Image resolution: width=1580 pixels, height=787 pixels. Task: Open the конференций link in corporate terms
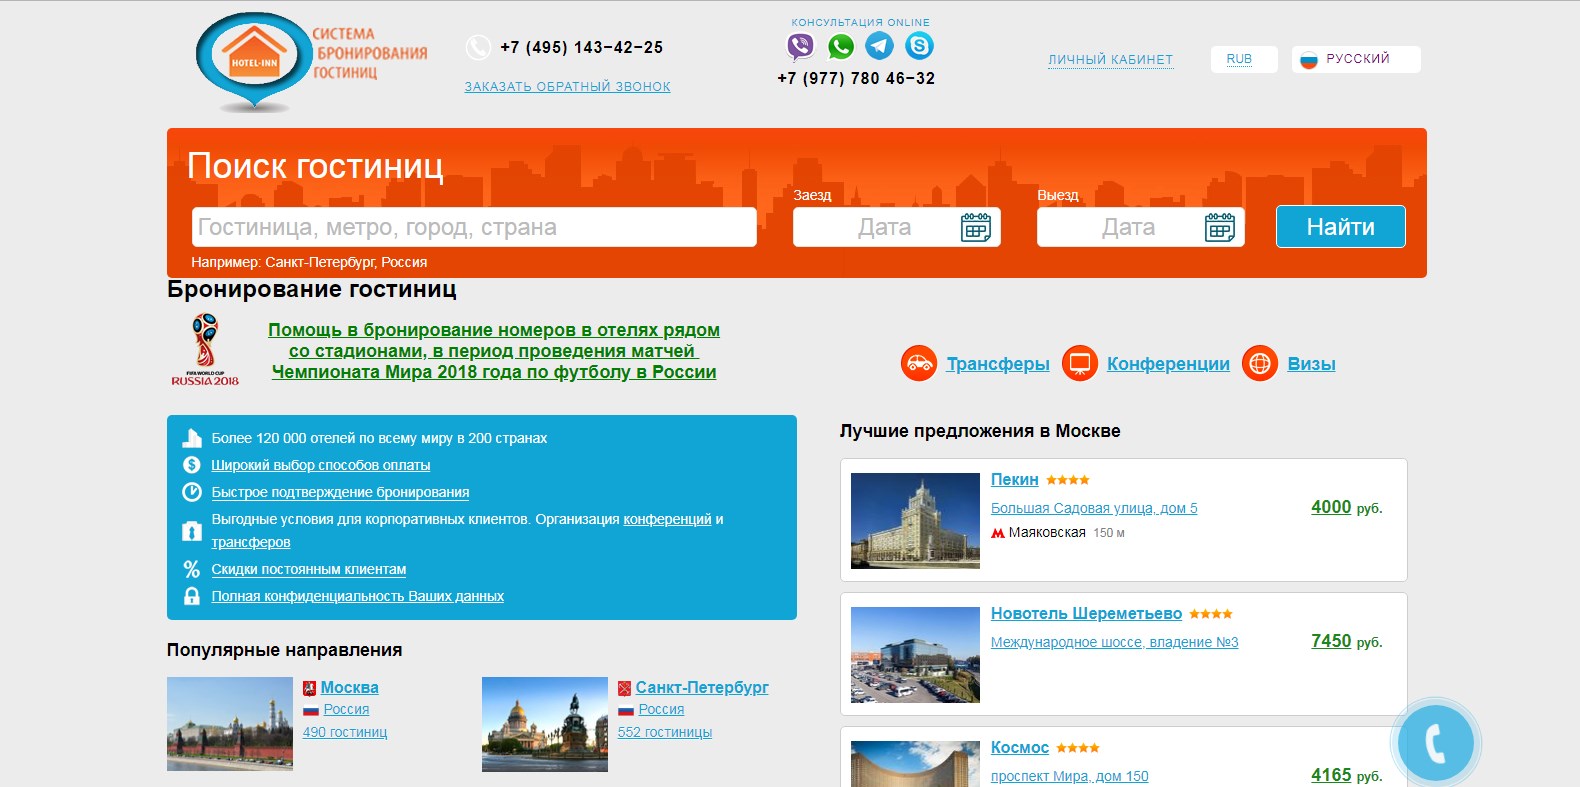click(667, 519)
